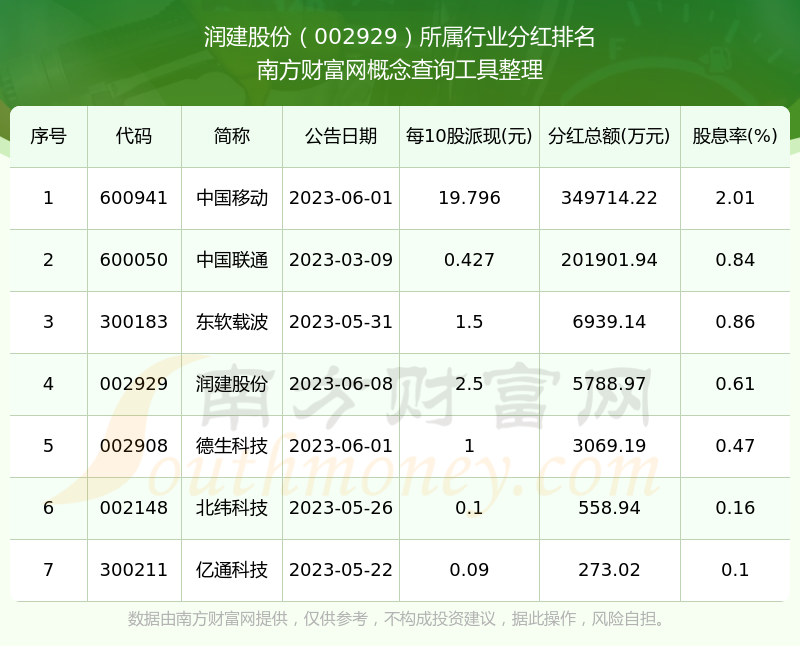Click the date 2023-06-08
The height and width of the screenshot is (668, 800).
341,384
